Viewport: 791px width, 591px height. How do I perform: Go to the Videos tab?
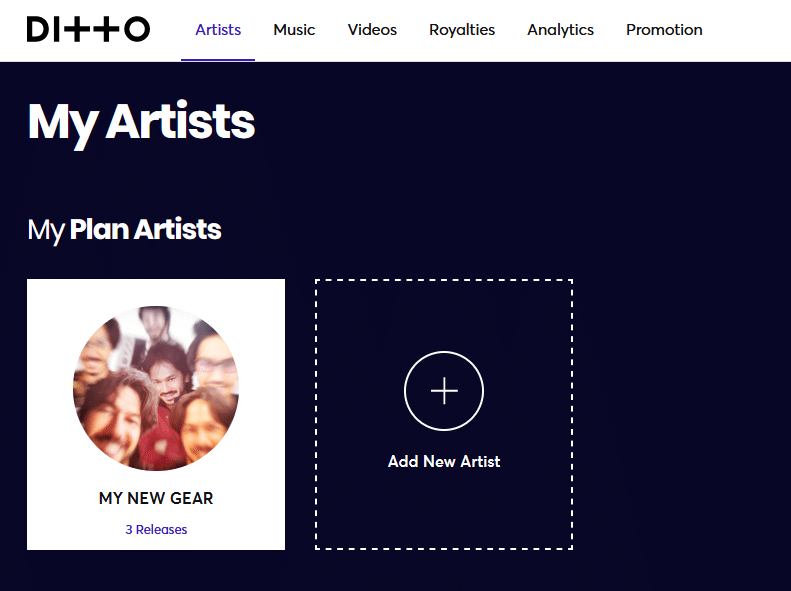372,30
